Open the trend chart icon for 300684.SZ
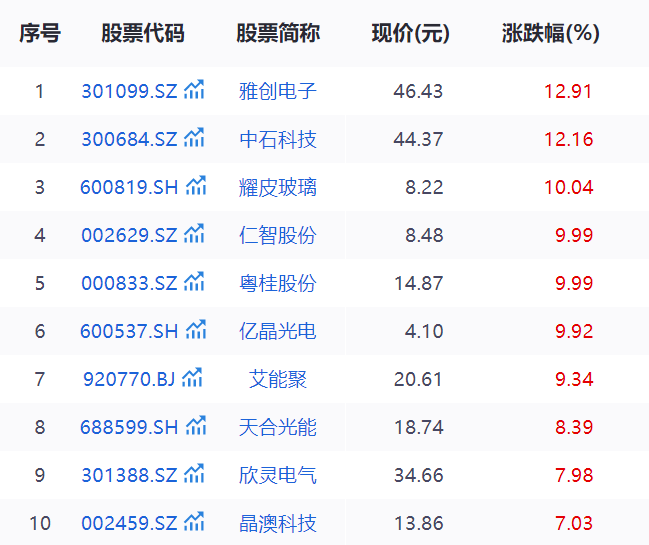The image size is (649, 545). point(194,138)
